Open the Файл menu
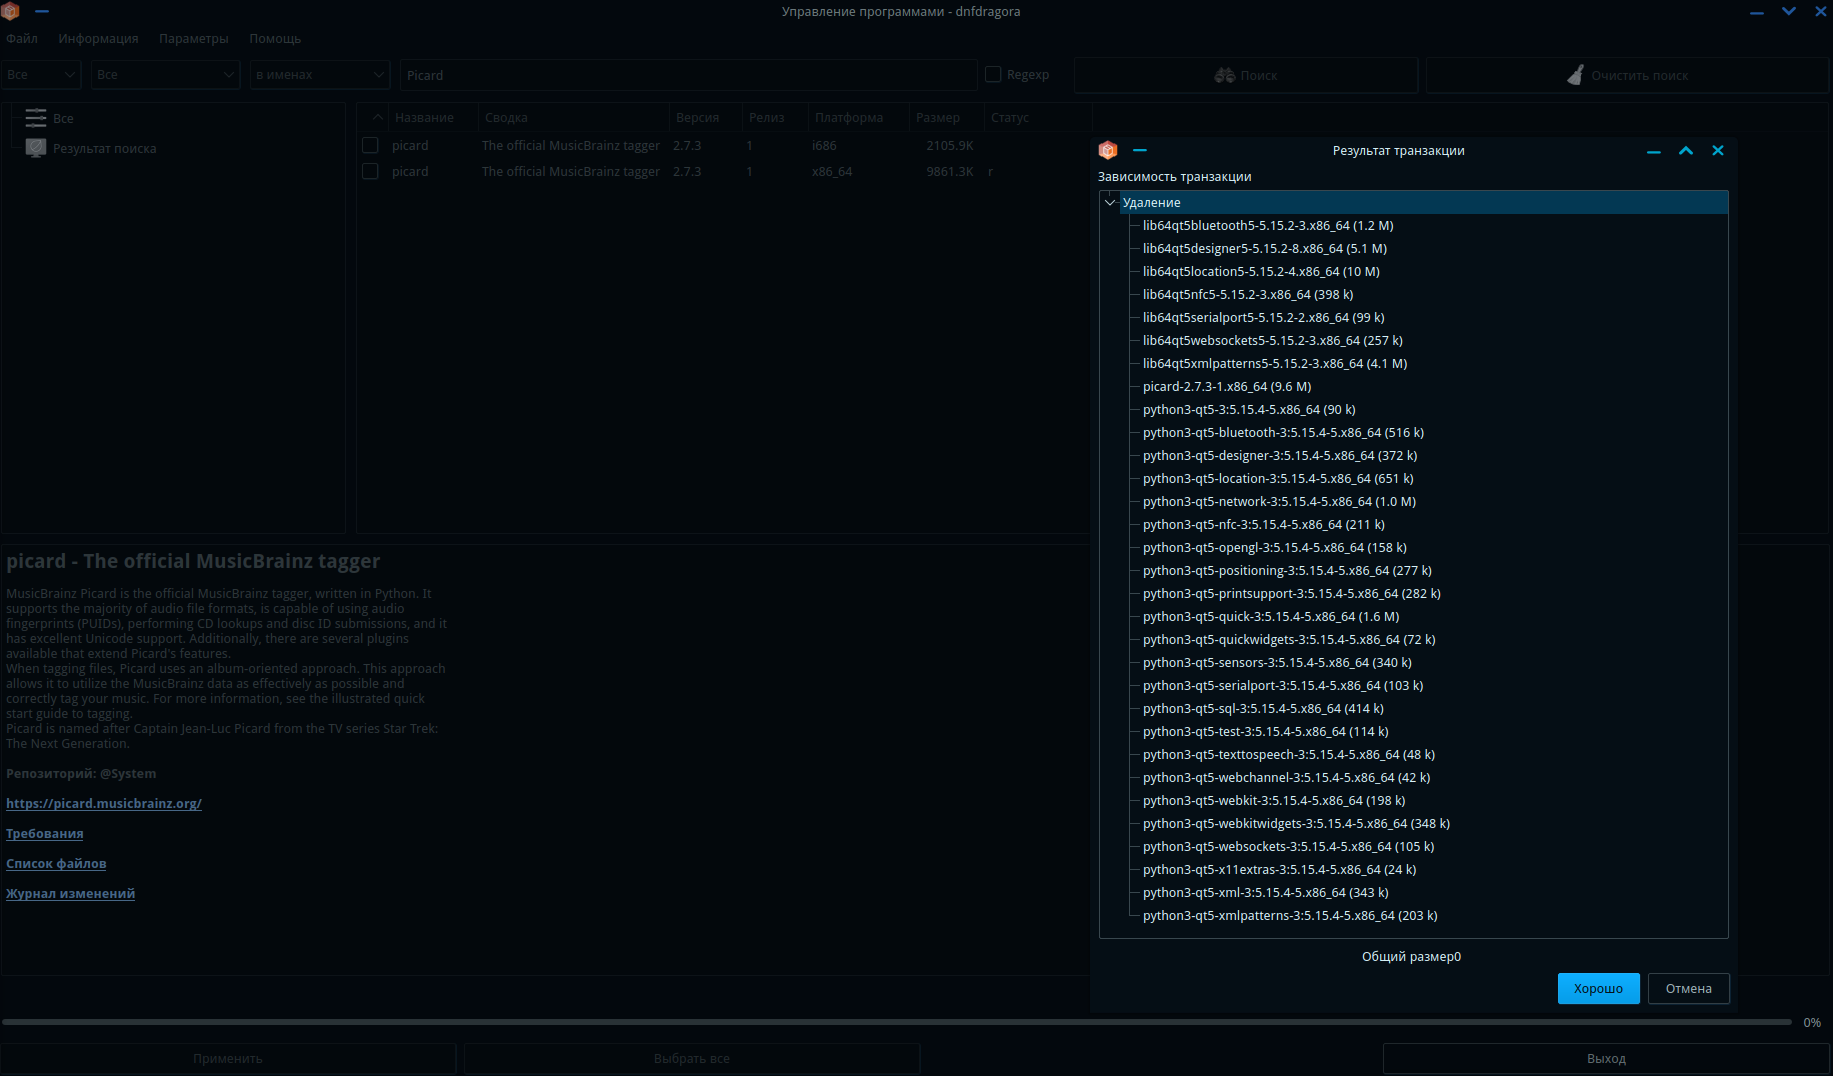 pos(22,38)
